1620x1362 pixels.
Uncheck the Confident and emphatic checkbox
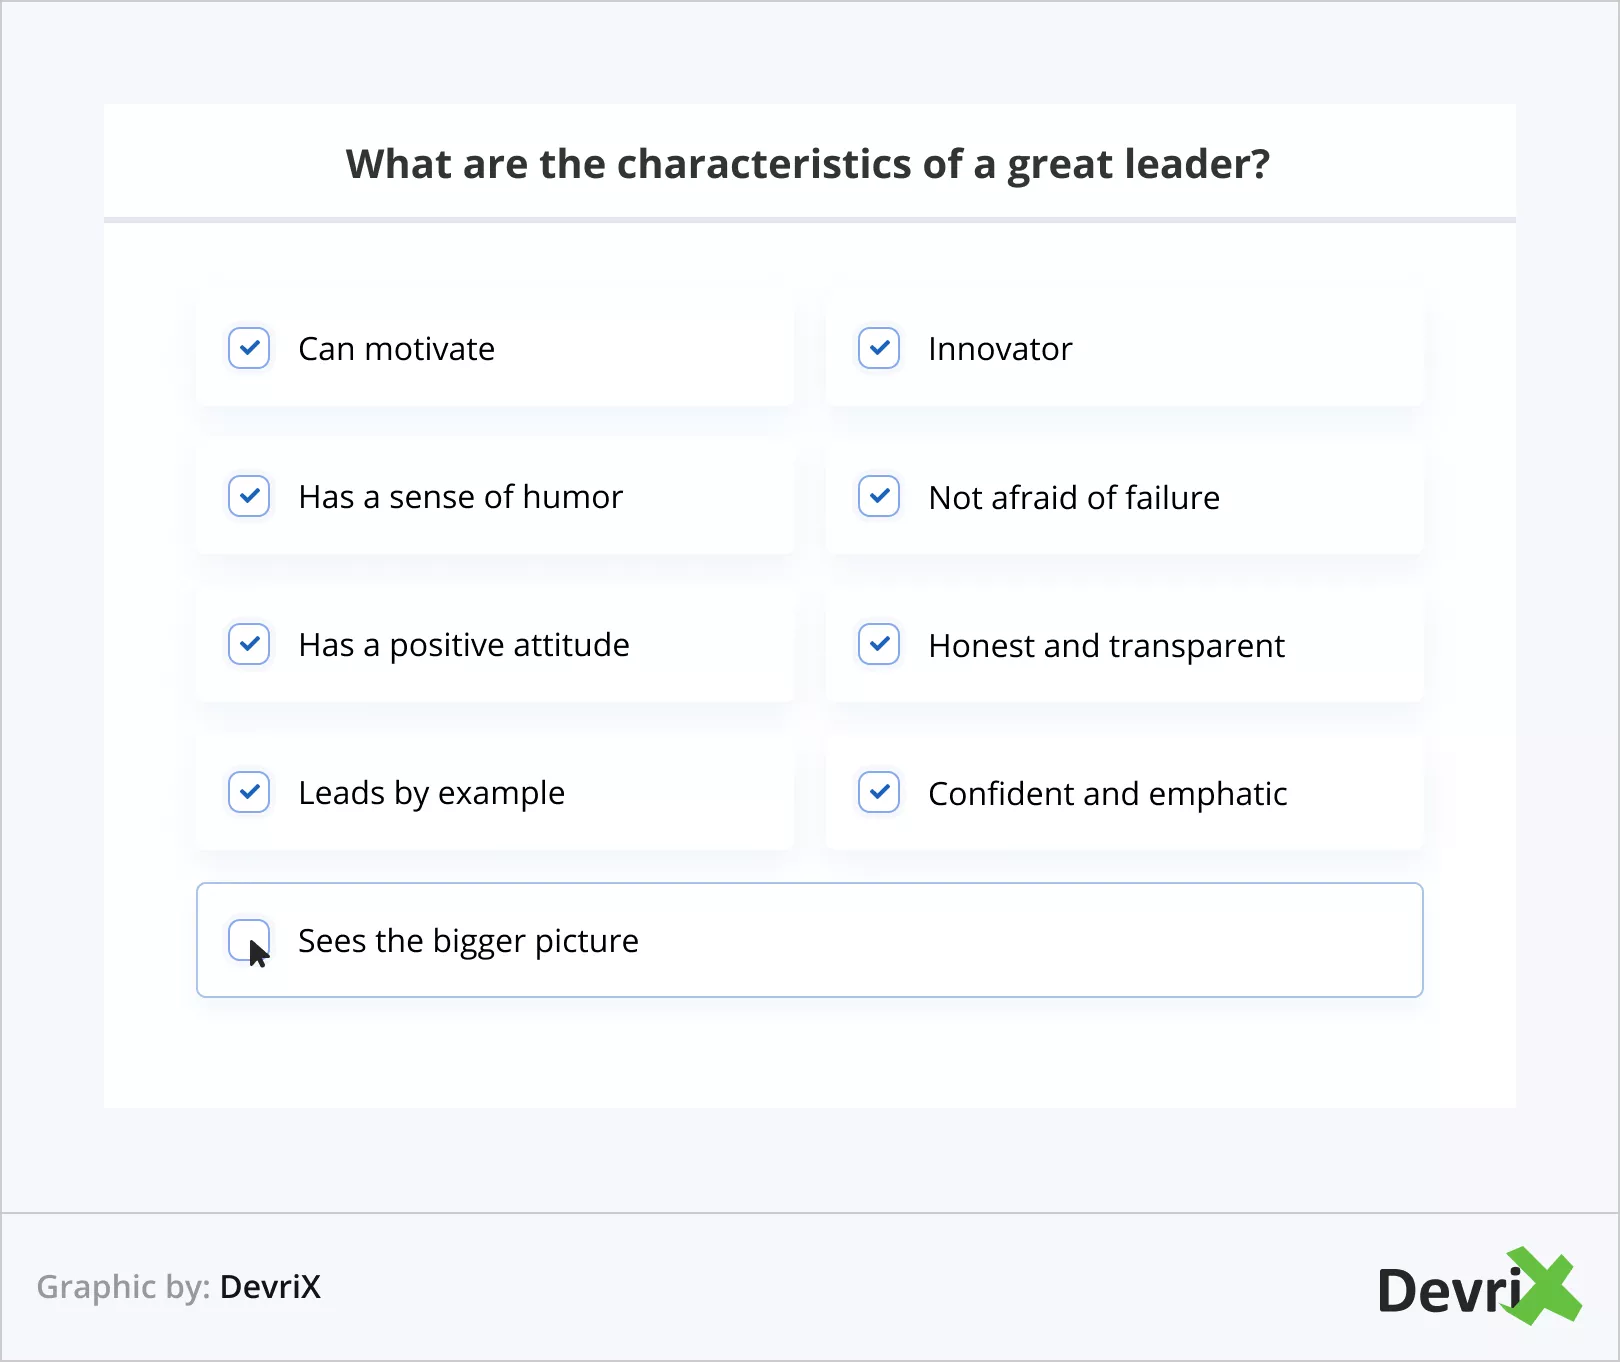coord(879,792)
